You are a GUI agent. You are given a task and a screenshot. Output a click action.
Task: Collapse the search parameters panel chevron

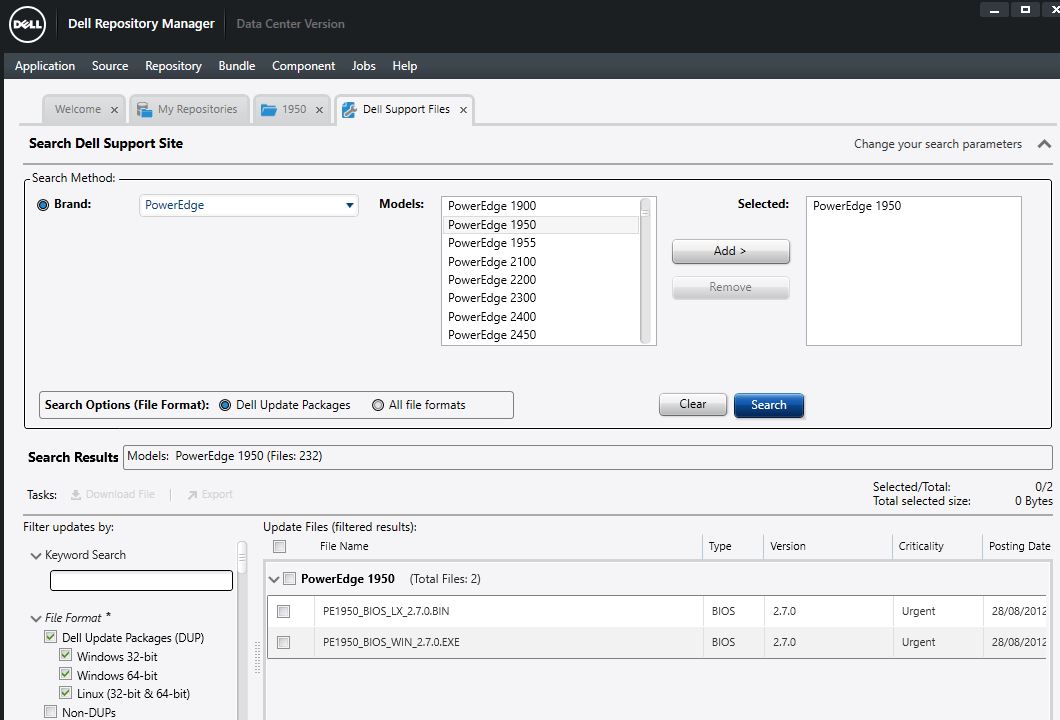1044,144
